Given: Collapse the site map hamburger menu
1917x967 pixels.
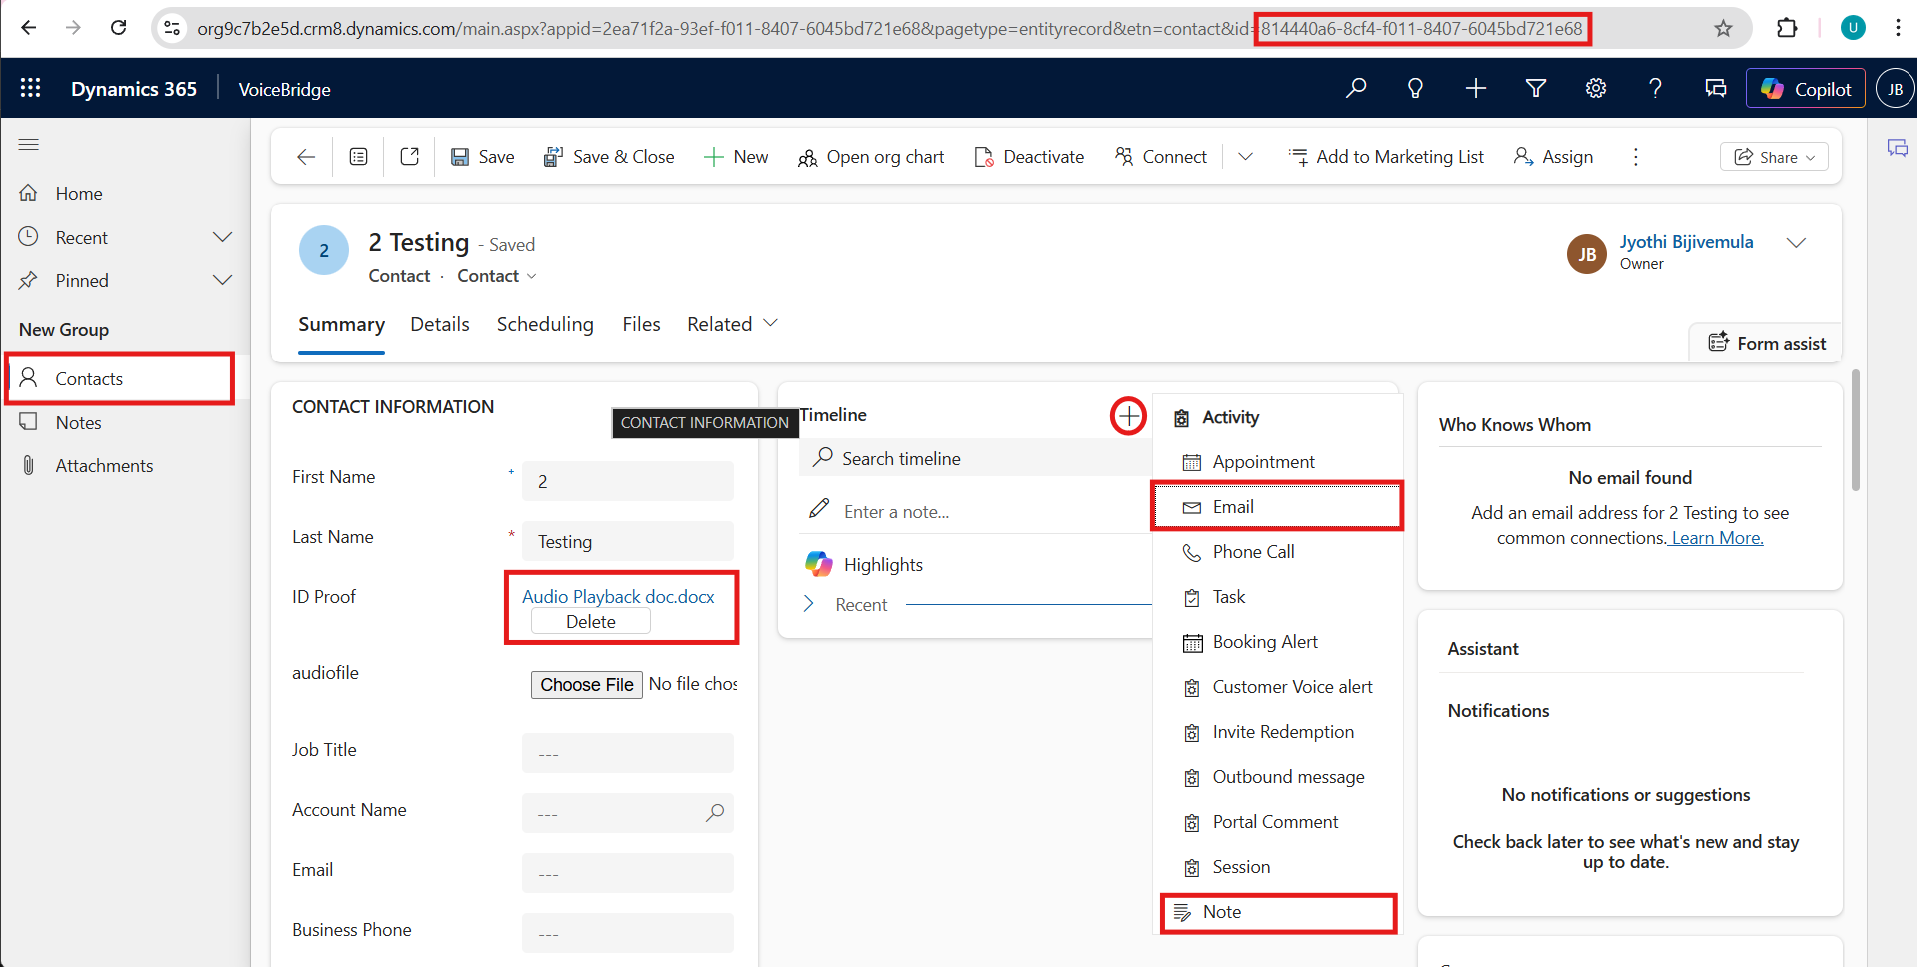Looking at the screenshot, I should (29, 145).
